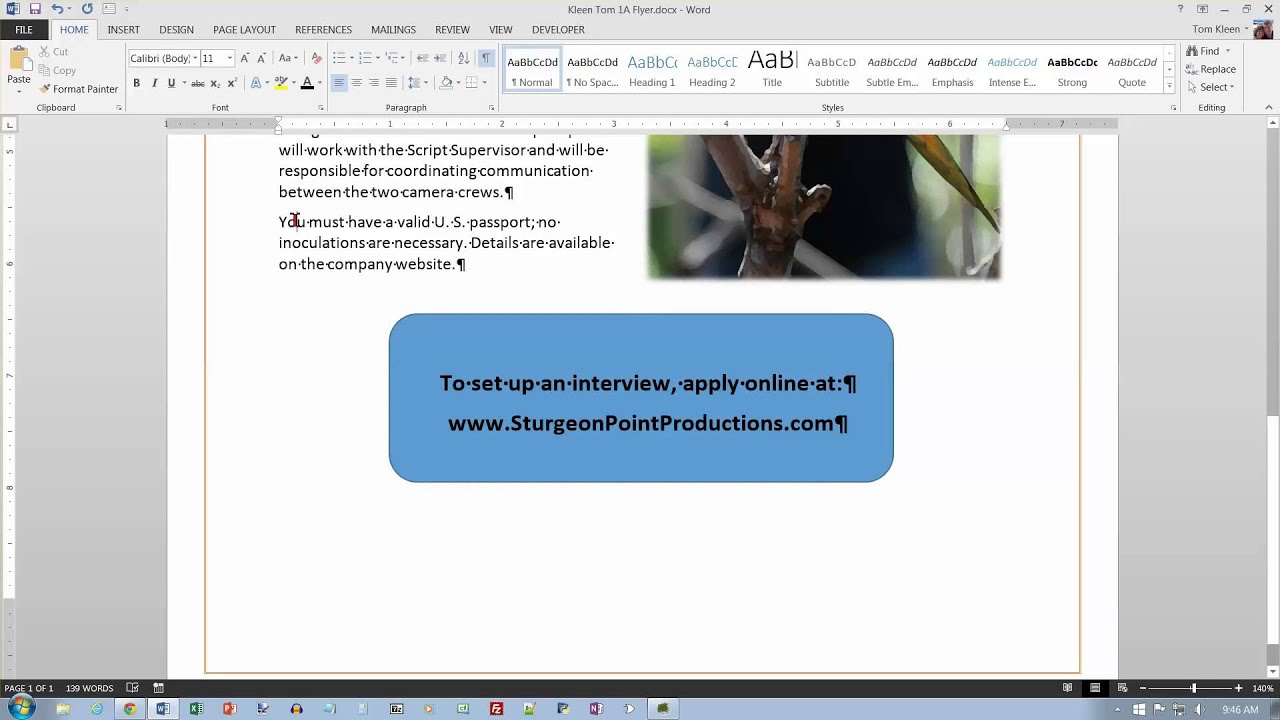Set right text alignment
Viewport: 1280px width, 720px height.
373,83
